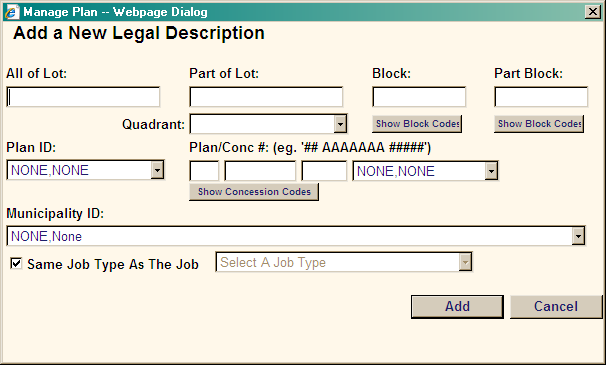Select the Block text field

tap(419, 97)
